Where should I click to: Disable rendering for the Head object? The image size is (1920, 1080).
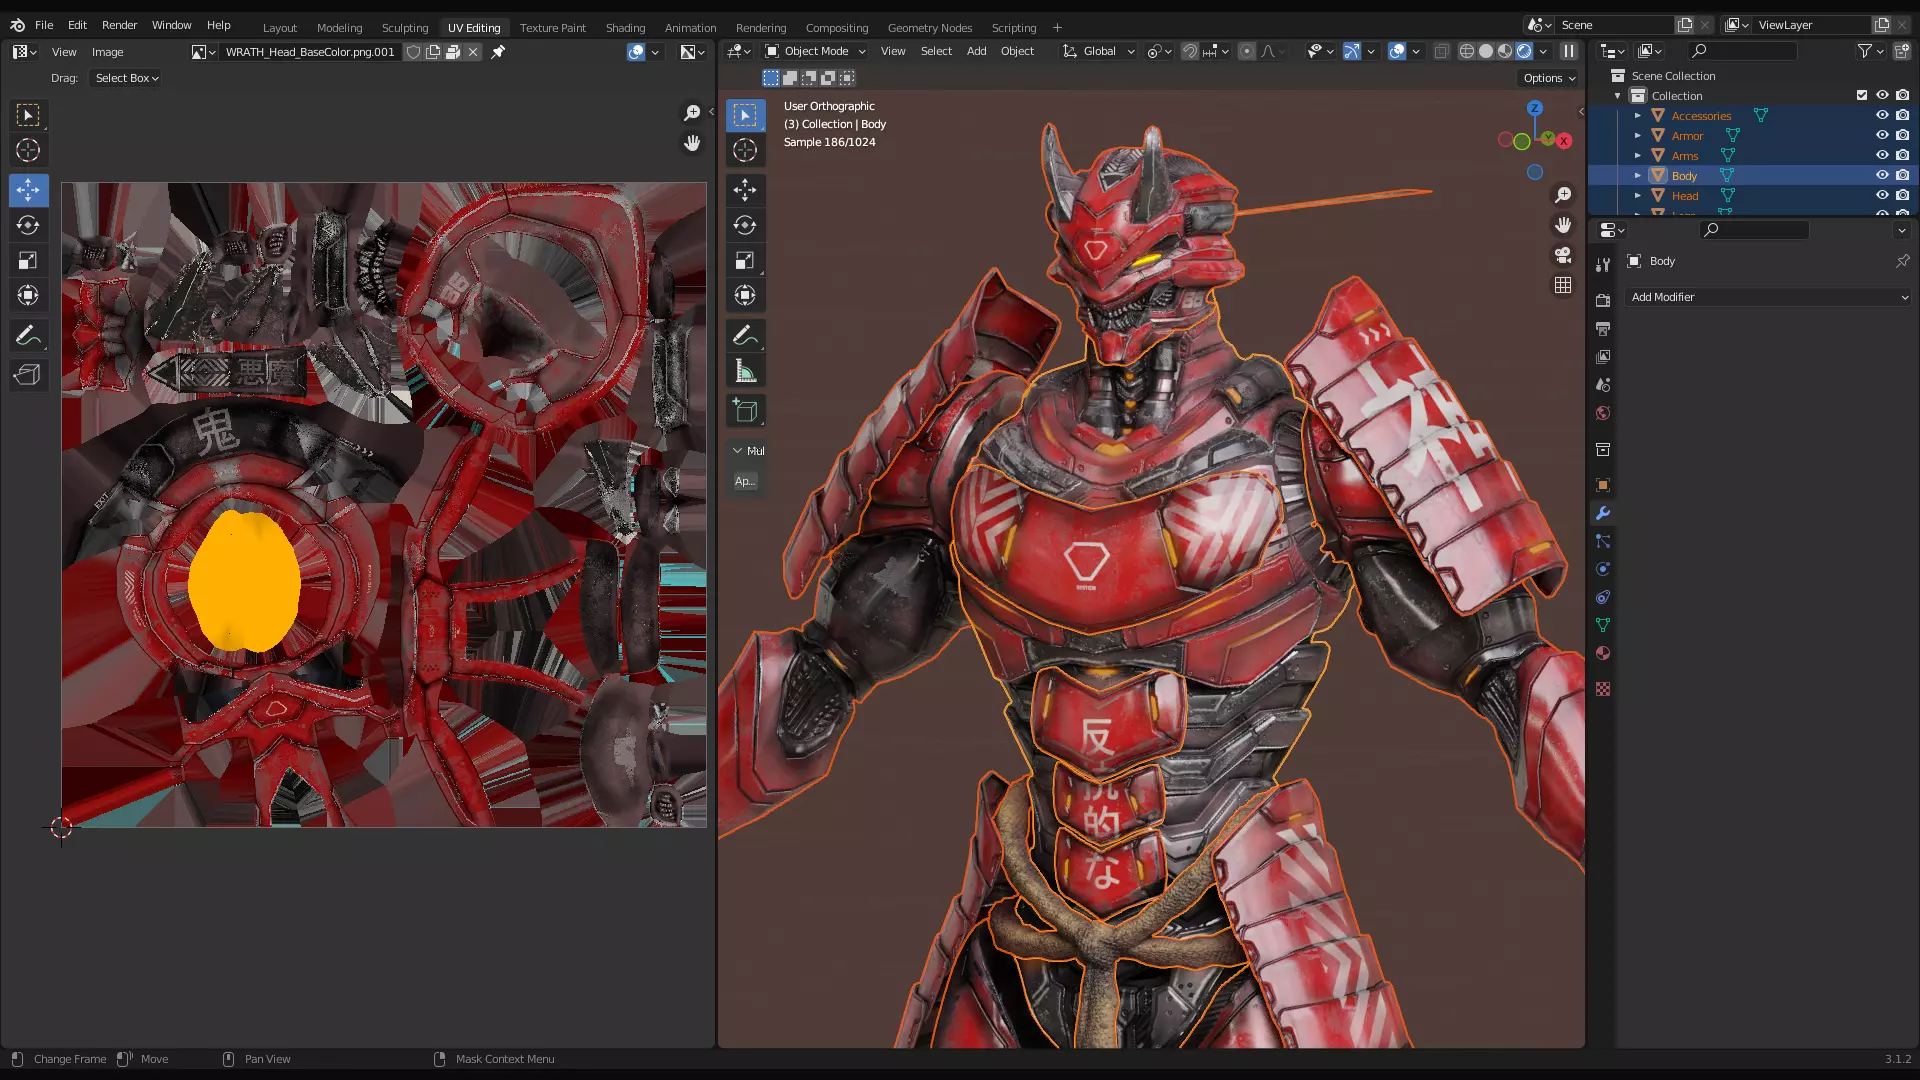point(1902,195)
